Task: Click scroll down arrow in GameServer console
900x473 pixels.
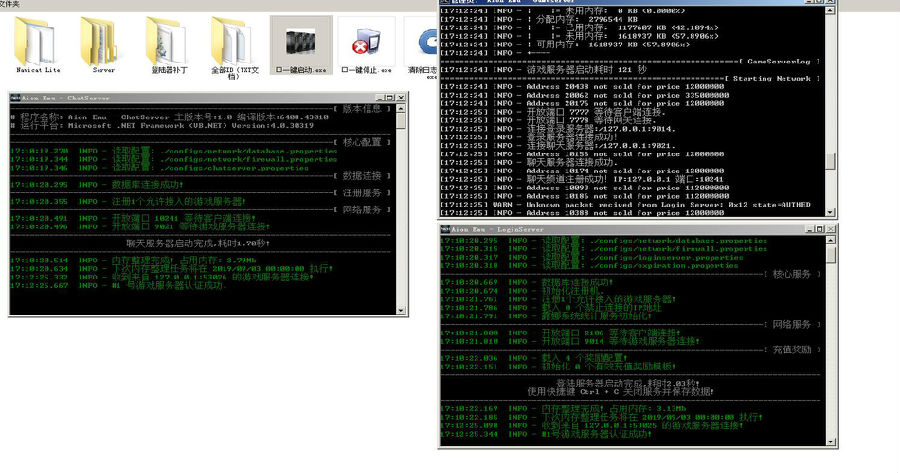Action: [831, 209]
